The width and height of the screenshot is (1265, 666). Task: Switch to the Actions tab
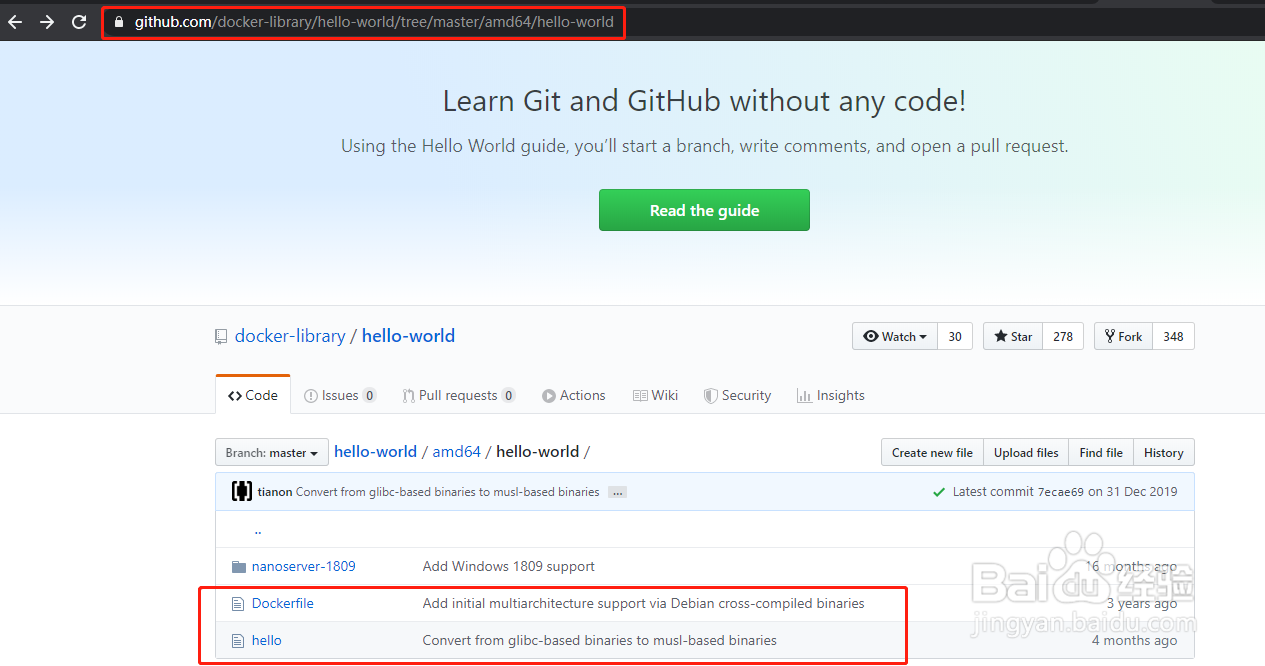coord(574,395)
